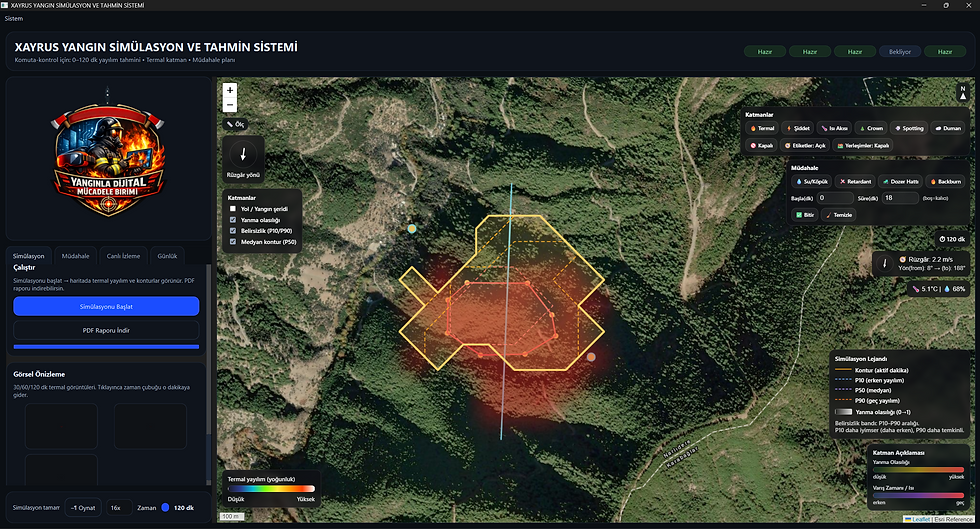980x529 pixels.
Task: Switch Etiketler: Açık labels toggle
Action: [804, 146]
